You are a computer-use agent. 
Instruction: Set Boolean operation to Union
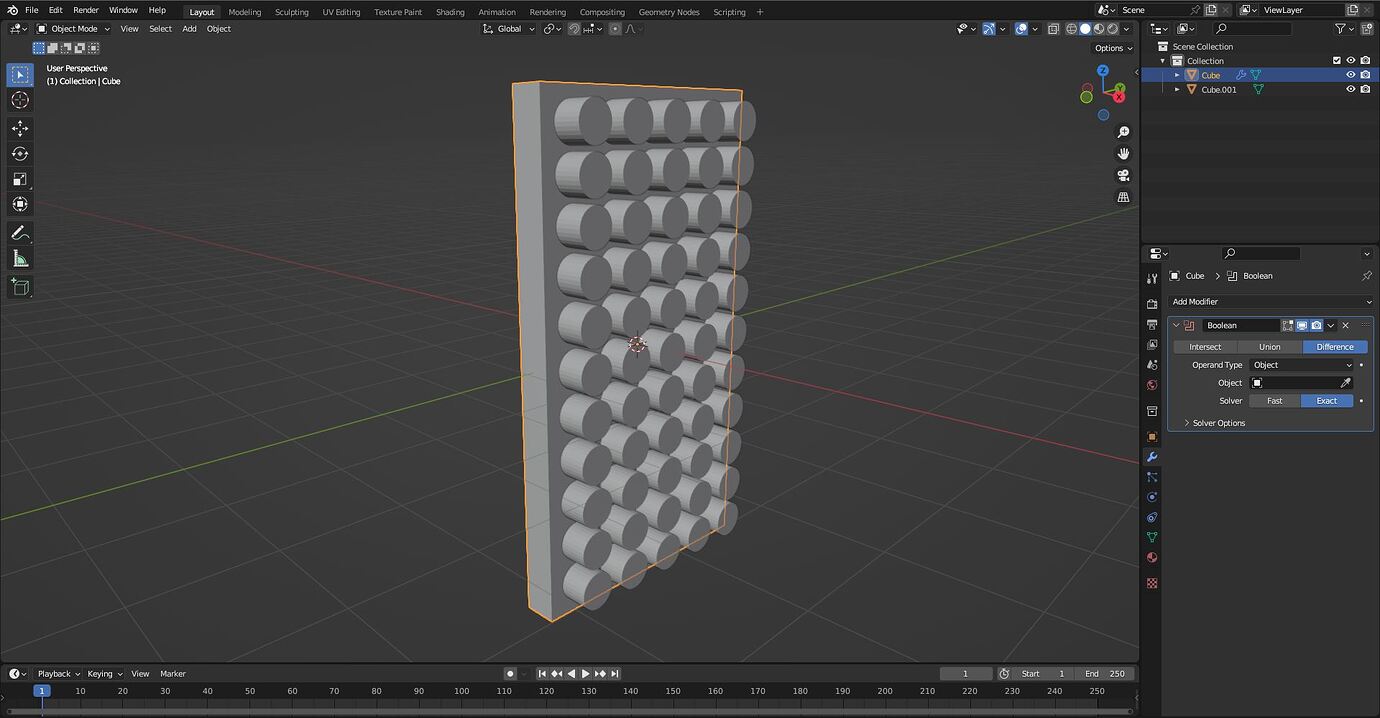[x=1269, y=347]
